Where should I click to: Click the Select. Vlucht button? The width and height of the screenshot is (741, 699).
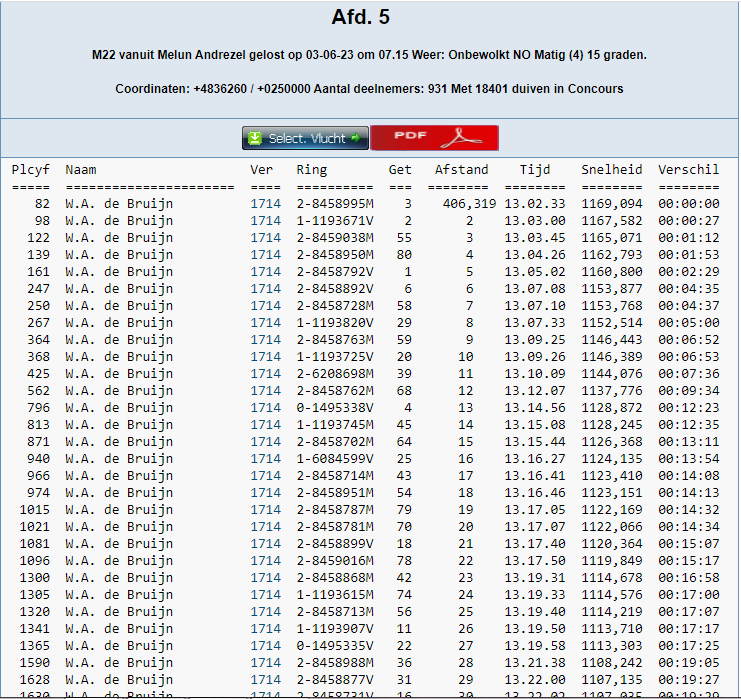pos(305,138)
